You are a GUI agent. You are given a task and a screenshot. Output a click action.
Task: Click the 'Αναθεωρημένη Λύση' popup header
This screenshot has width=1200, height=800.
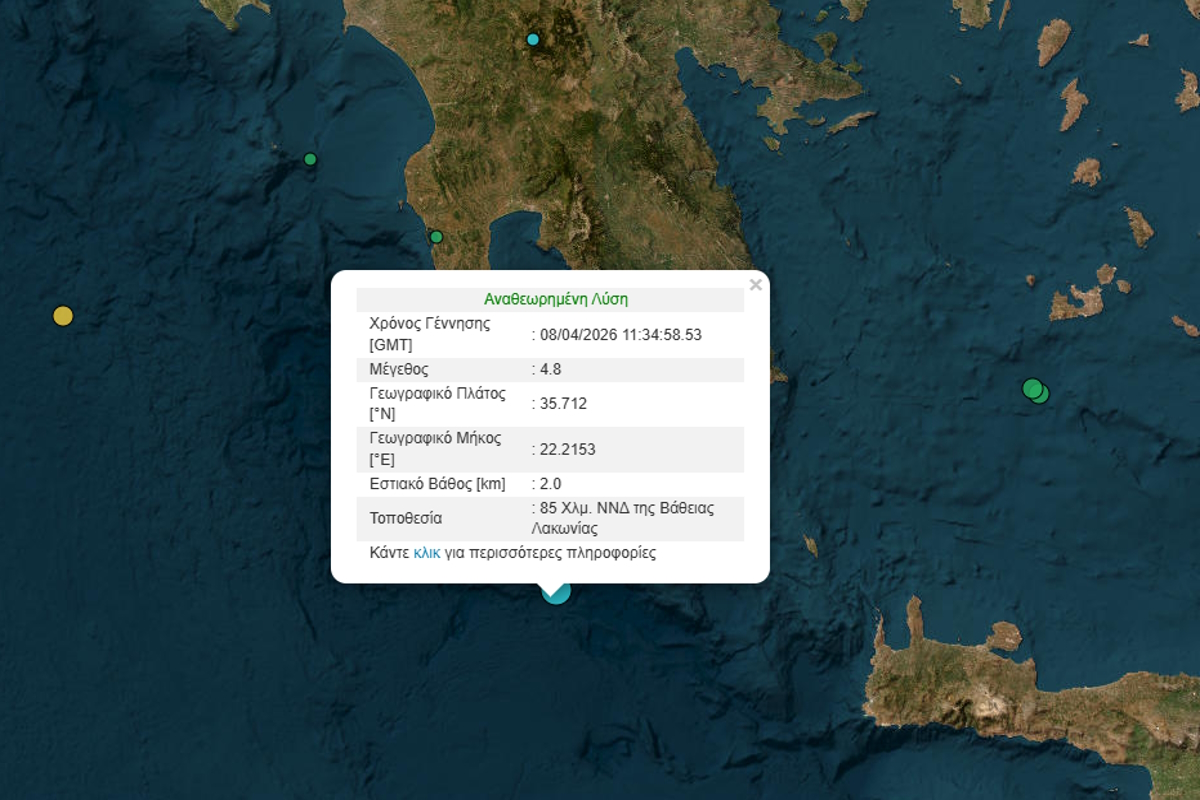(555, 299)
